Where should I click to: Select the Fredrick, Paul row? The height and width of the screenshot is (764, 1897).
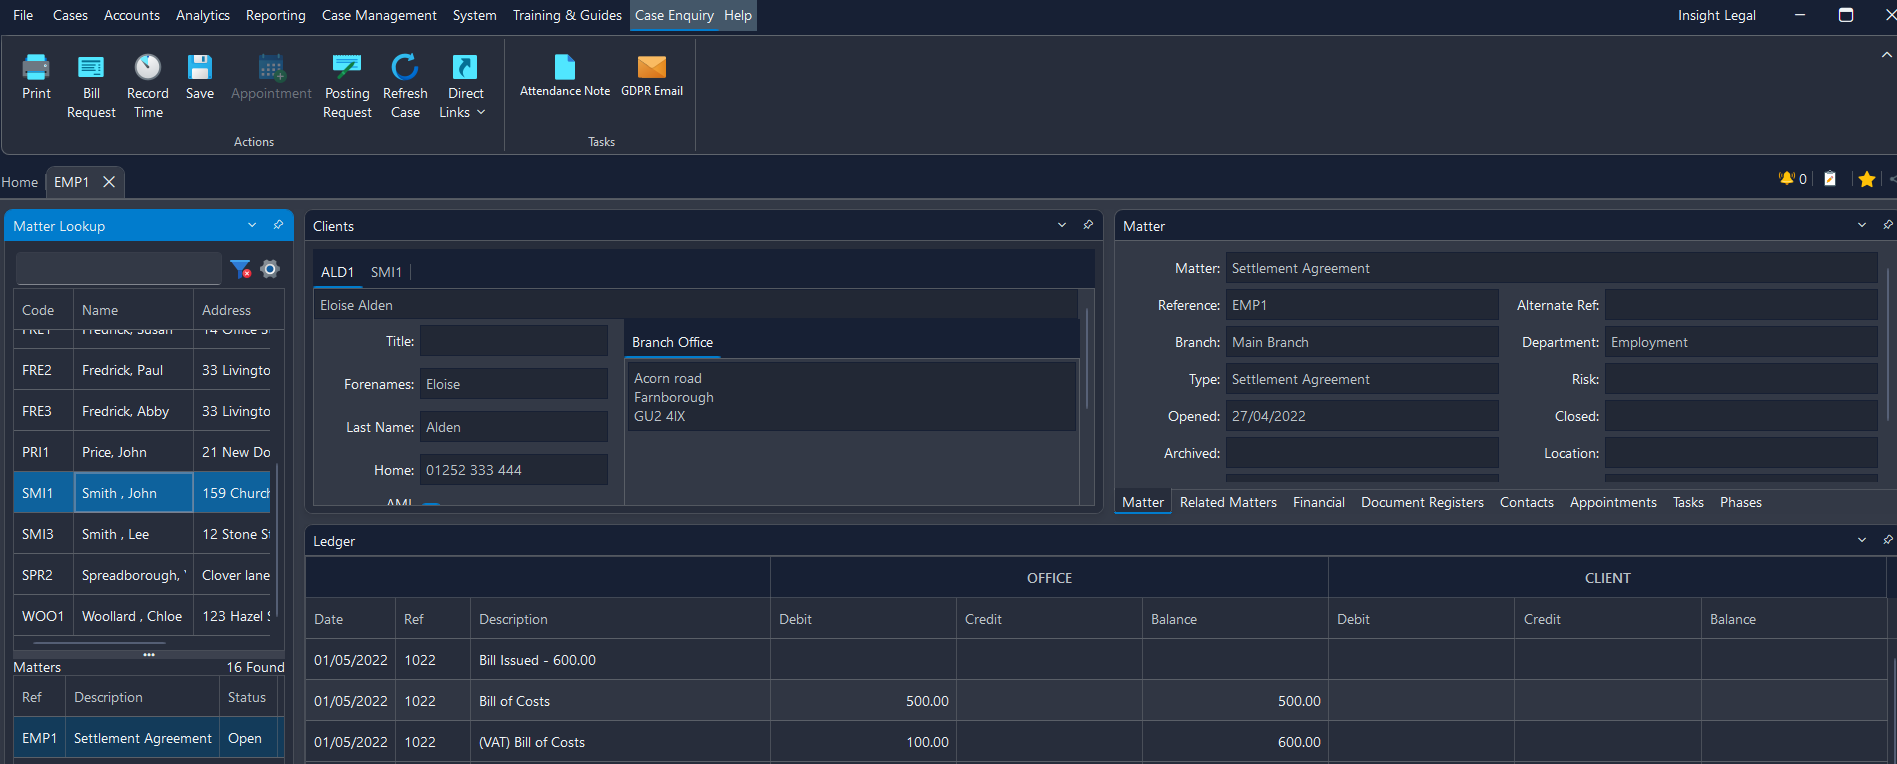144,370
